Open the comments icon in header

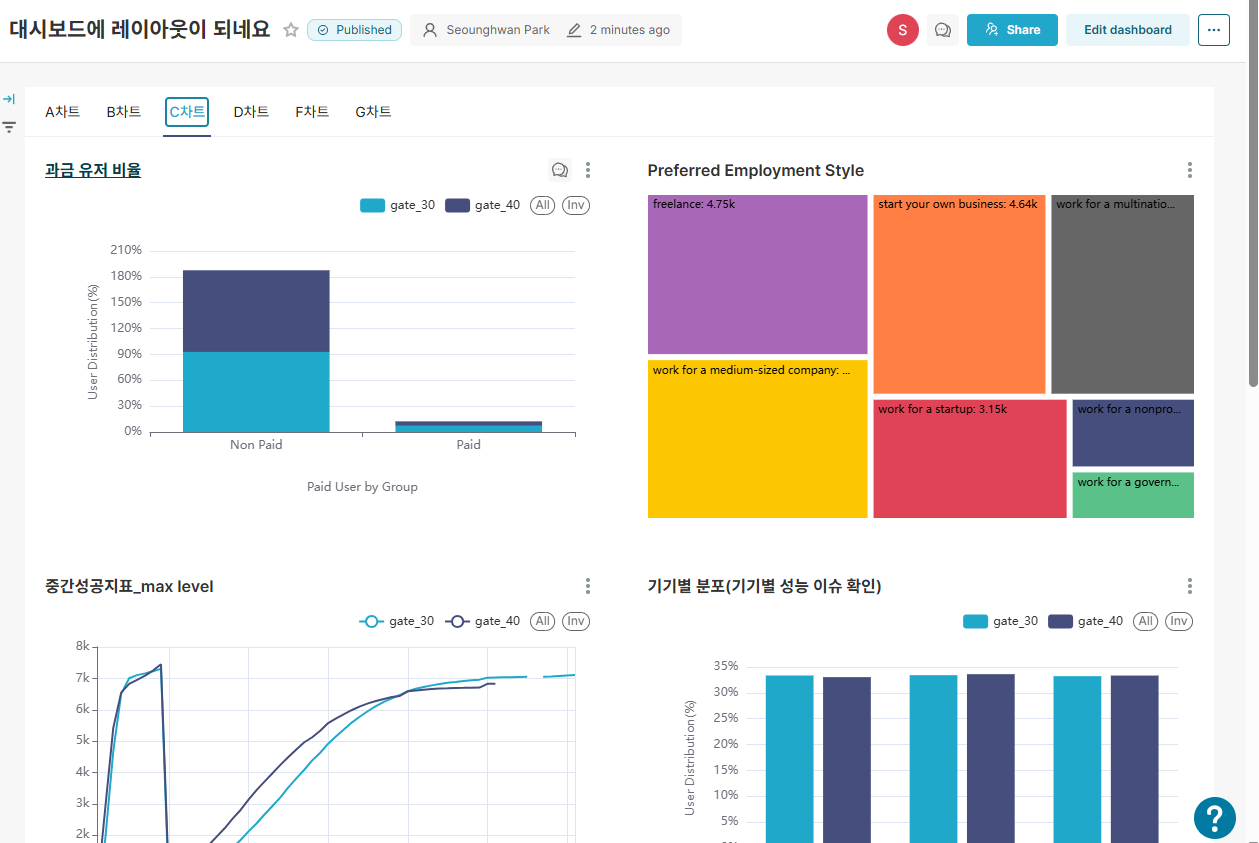[x=942, y=30]
